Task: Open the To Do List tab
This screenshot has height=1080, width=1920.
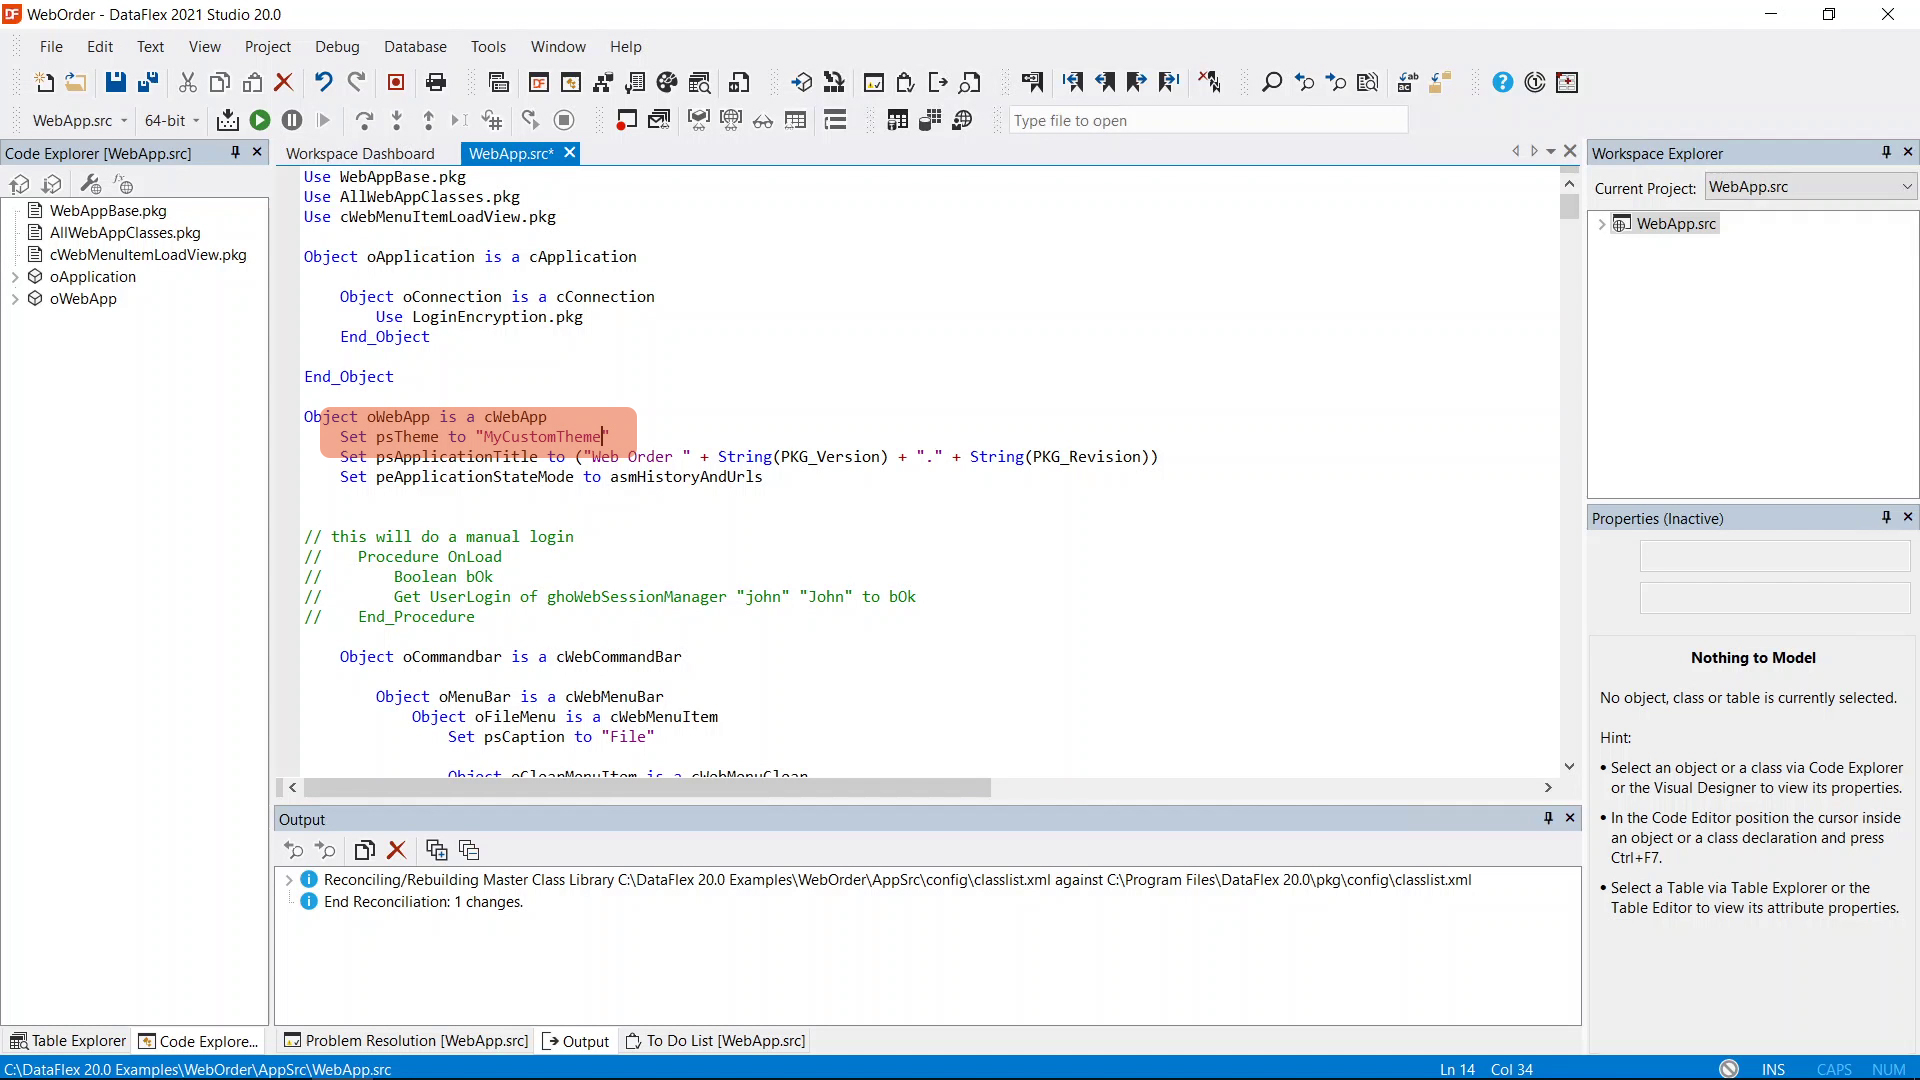Action: pyautogui.click(x=716, y=1041)
